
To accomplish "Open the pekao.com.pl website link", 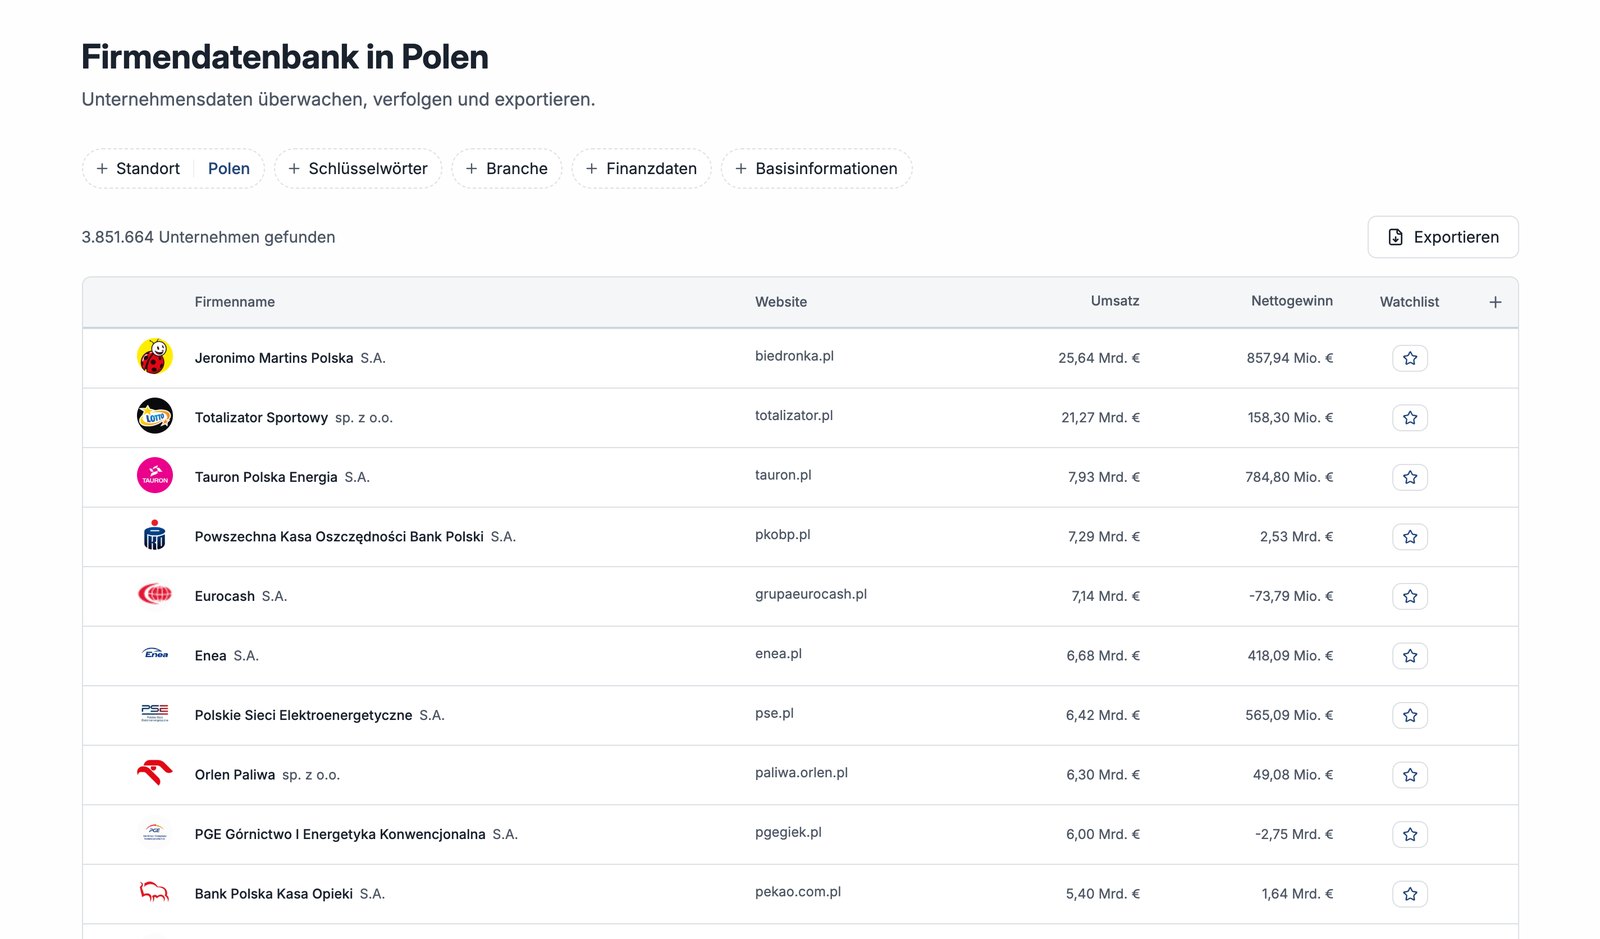I will (x=798, y=892).
